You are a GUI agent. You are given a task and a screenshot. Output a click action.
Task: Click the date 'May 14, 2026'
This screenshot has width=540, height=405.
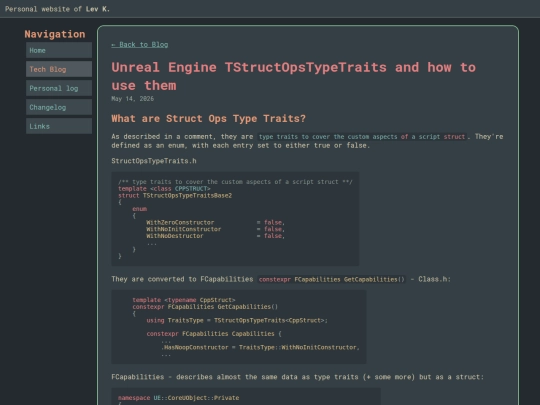(133, 99)
